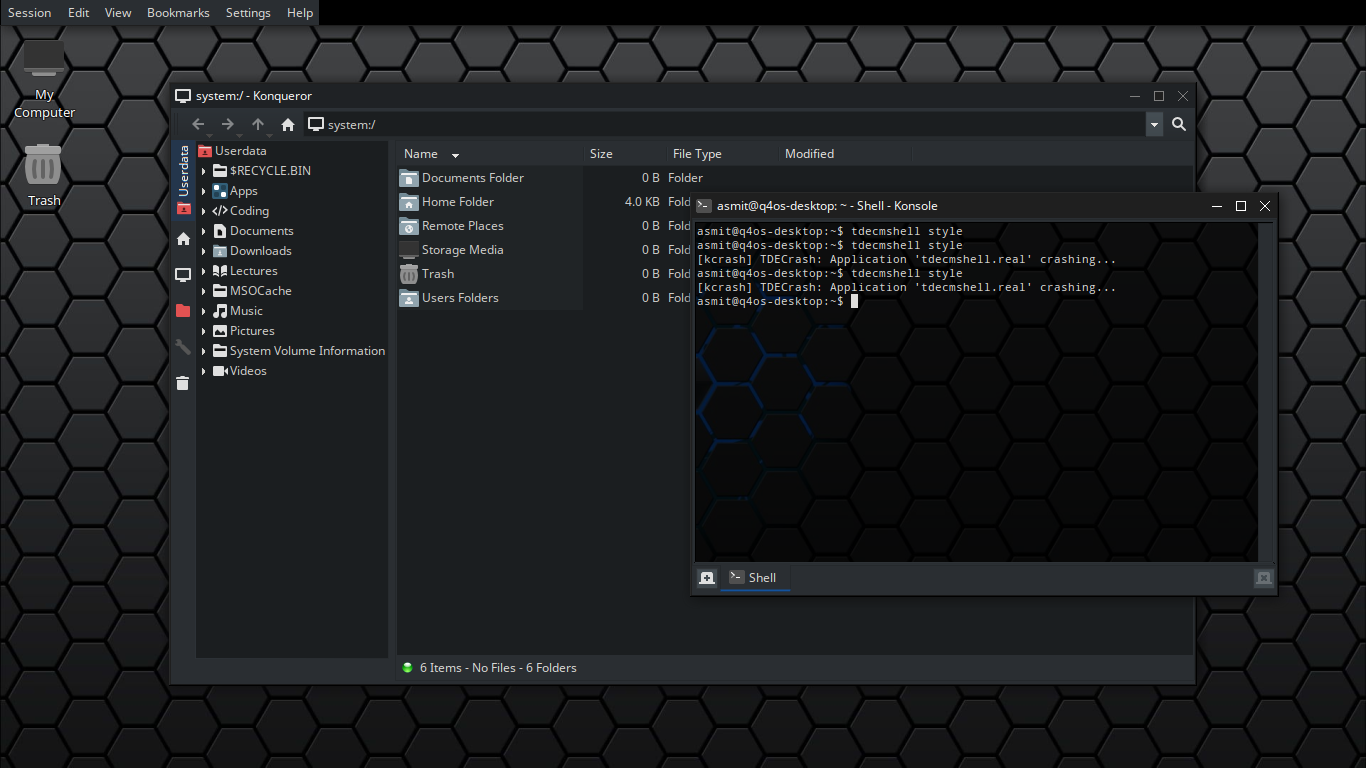Screen dimensions: 1366x768
Task: Click the magnifier search icon beside location bar
Action: coord(1179,124)
